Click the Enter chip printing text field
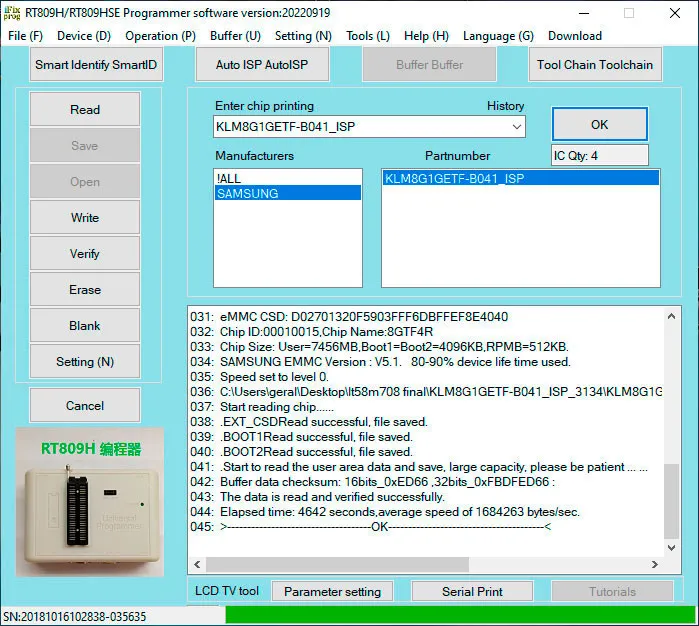This screenshot has width=699, height=626. click(360, 127)
